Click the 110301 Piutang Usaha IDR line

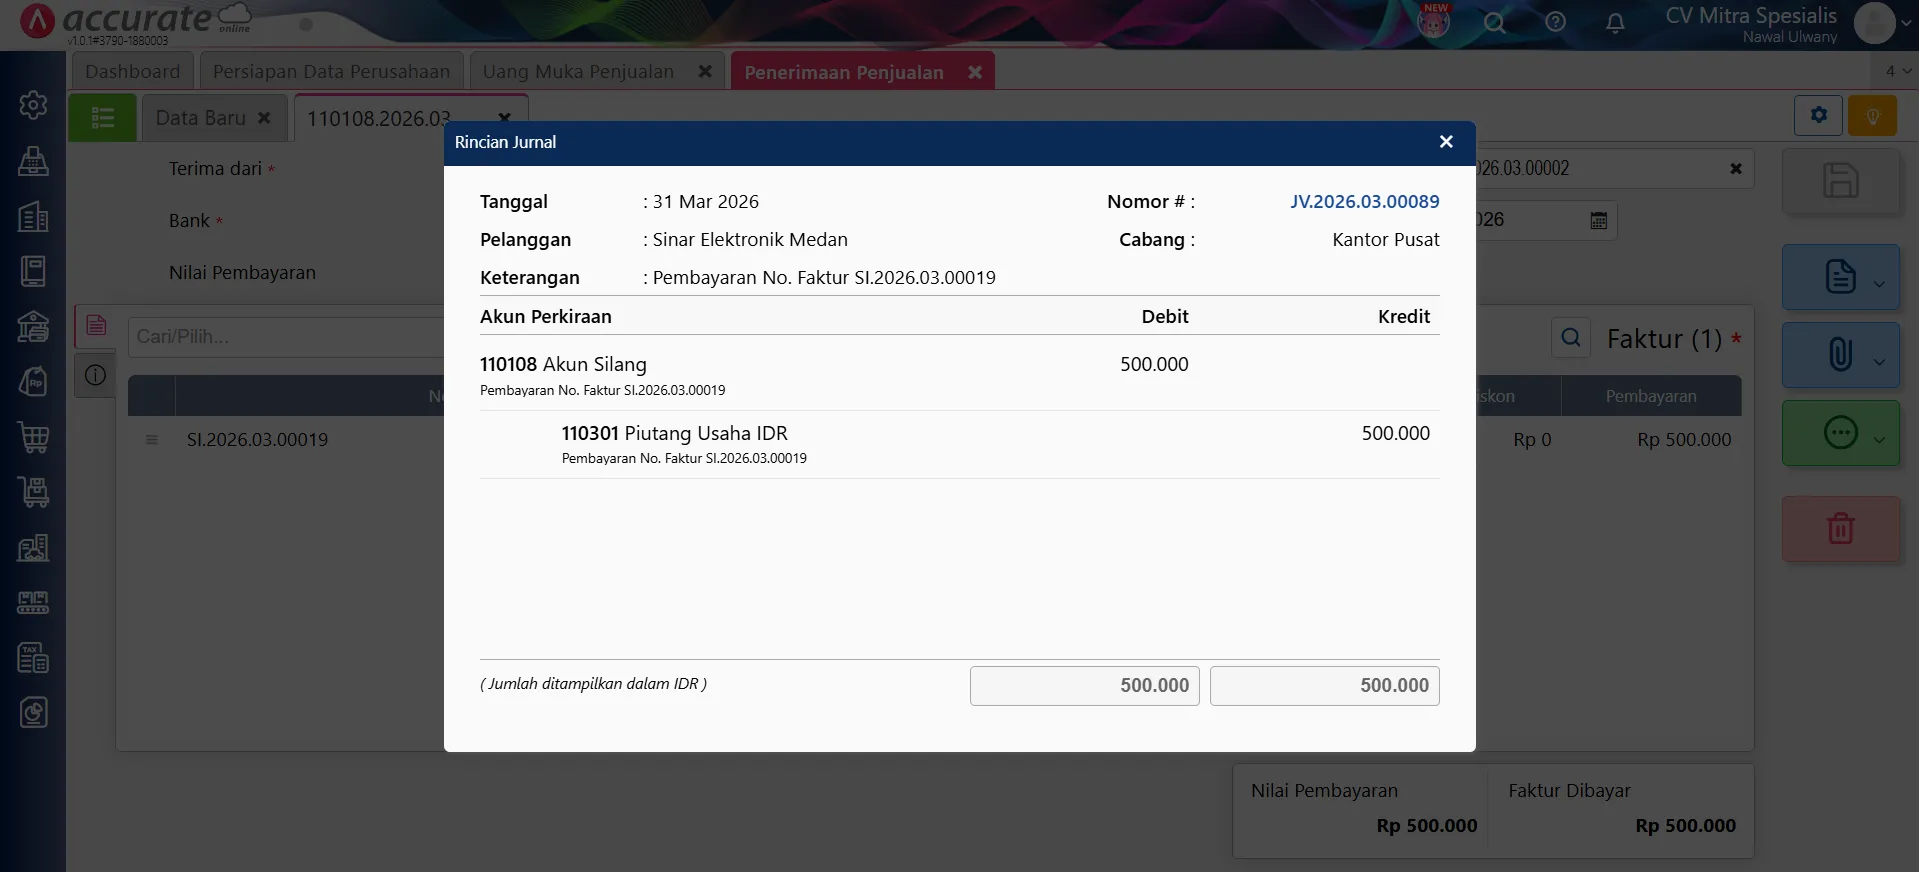click(959, 444)
